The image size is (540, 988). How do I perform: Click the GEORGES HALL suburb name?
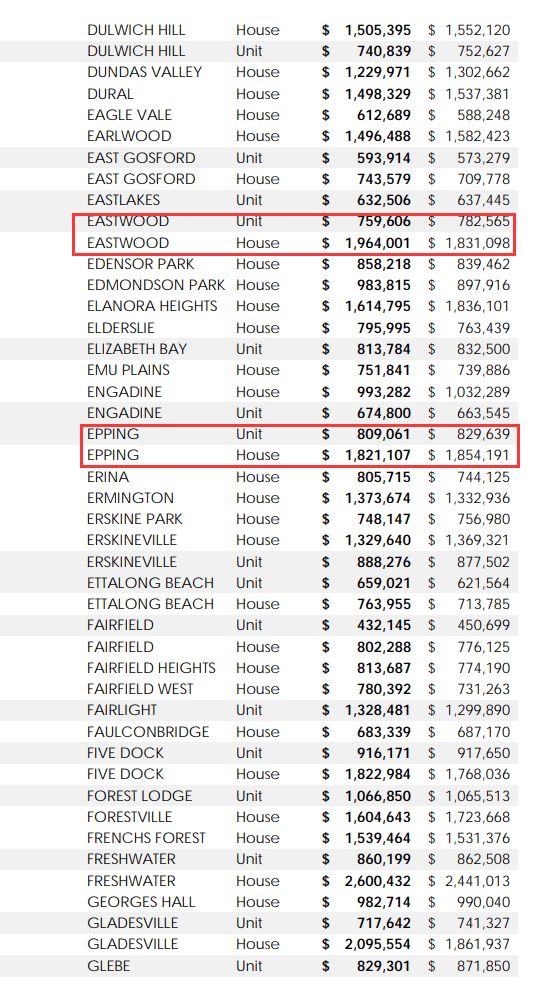(x=141, y=902)
